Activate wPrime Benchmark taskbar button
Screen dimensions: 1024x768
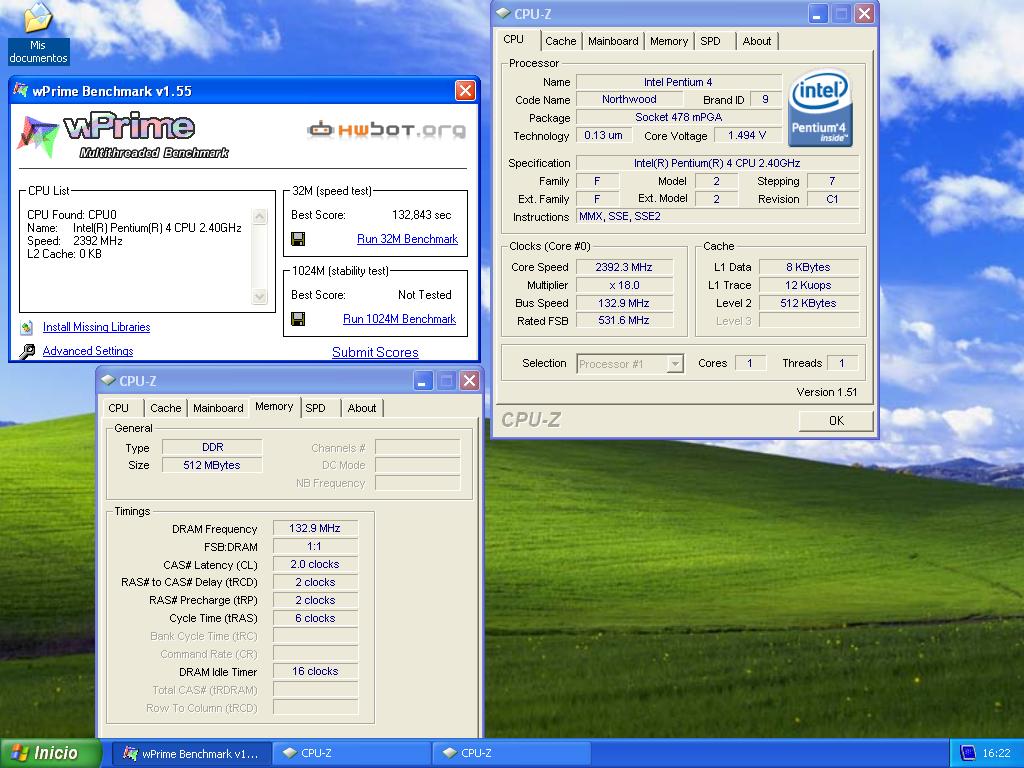pos(192,754)
